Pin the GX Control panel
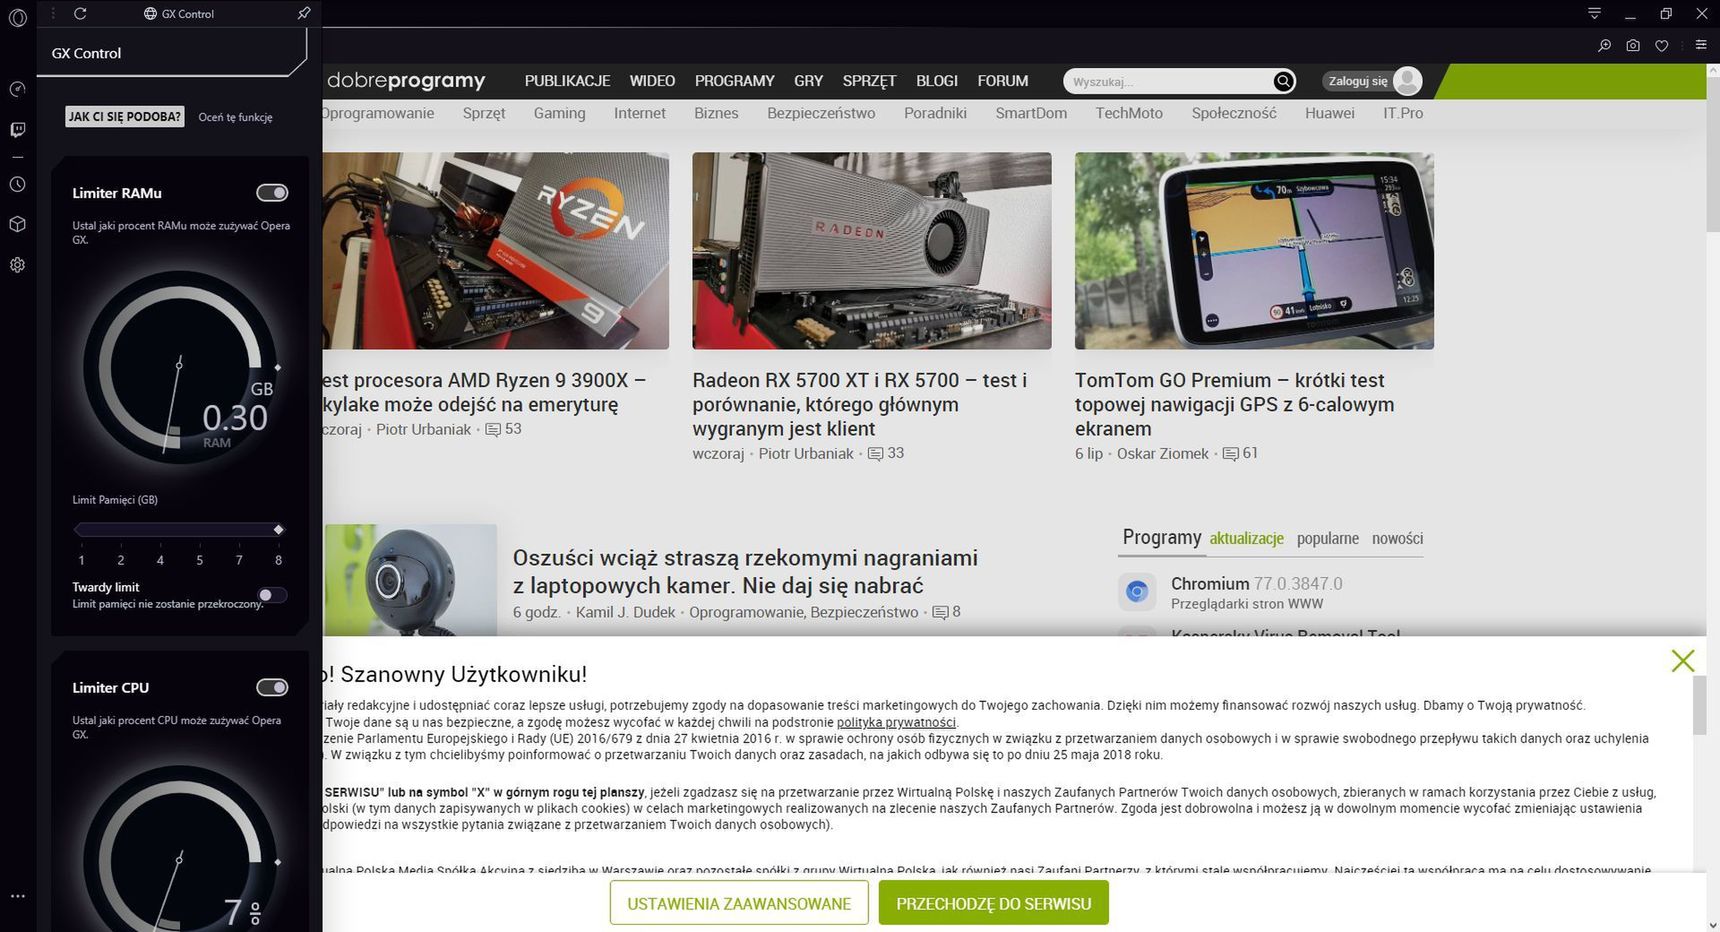1720x932 pixels. click(x=304, y=13)
